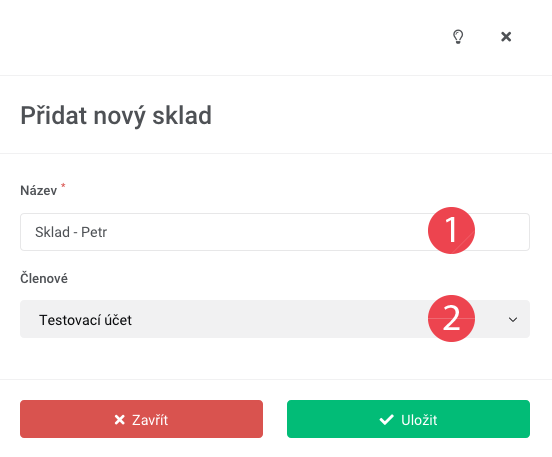Click empty area right of marker 1 in Název field
Image resolution: width=552 pixels, height=457 pixels.
tap(502, 232)
